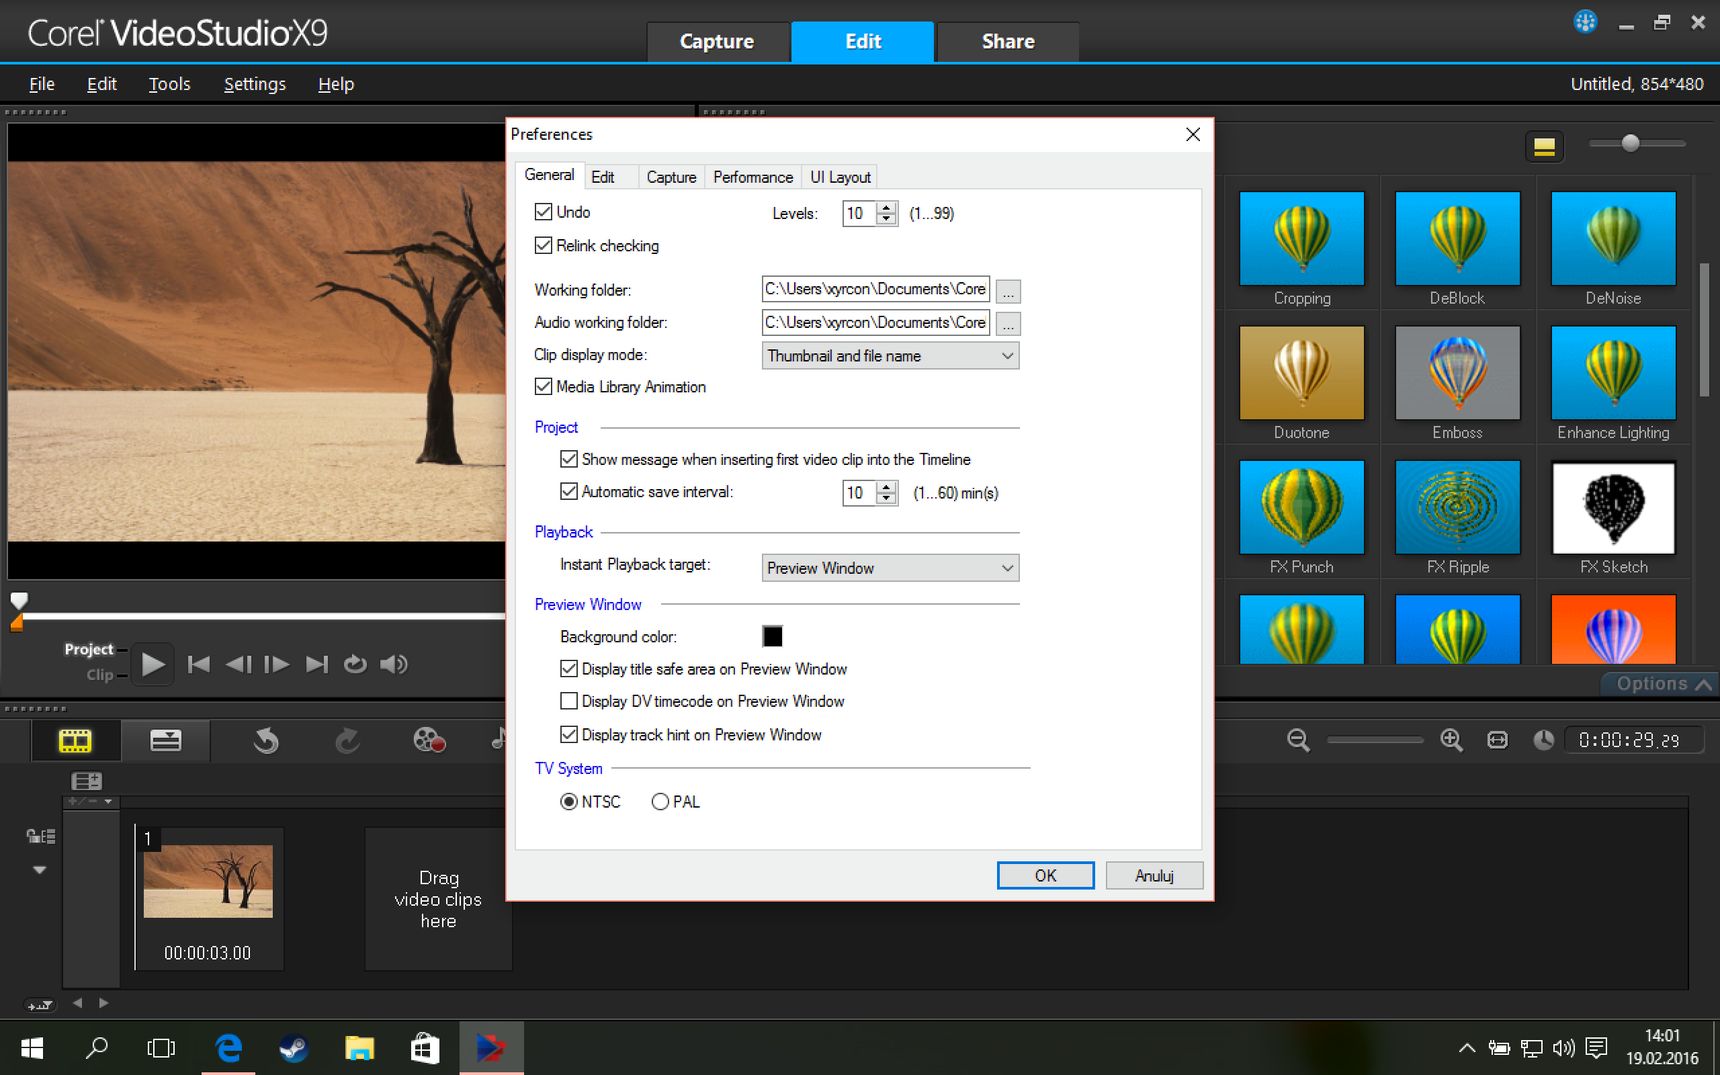
Task: Switch to the Edit tab in Preferences
Action: coord(603,177)
